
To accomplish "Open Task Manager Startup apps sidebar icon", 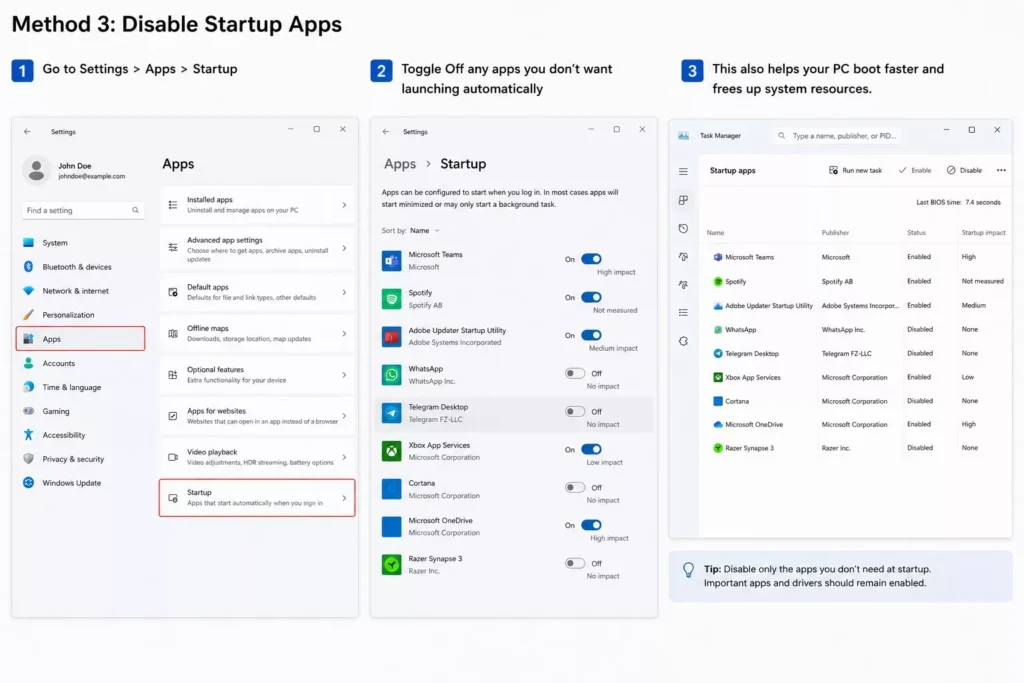I will pos(683,257).
